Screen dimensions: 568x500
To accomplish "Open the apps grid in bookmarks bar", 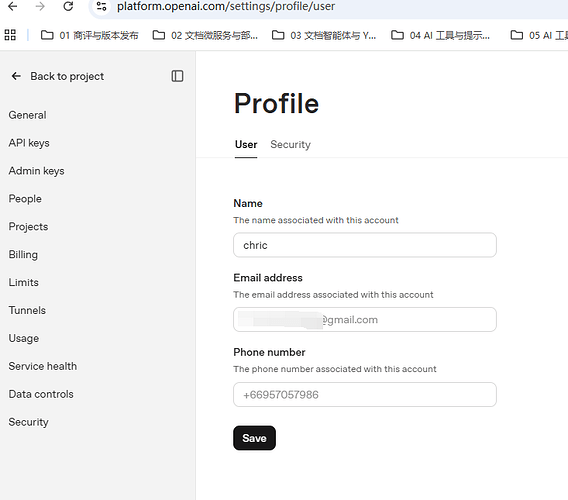I will click(x=10, y=35).
